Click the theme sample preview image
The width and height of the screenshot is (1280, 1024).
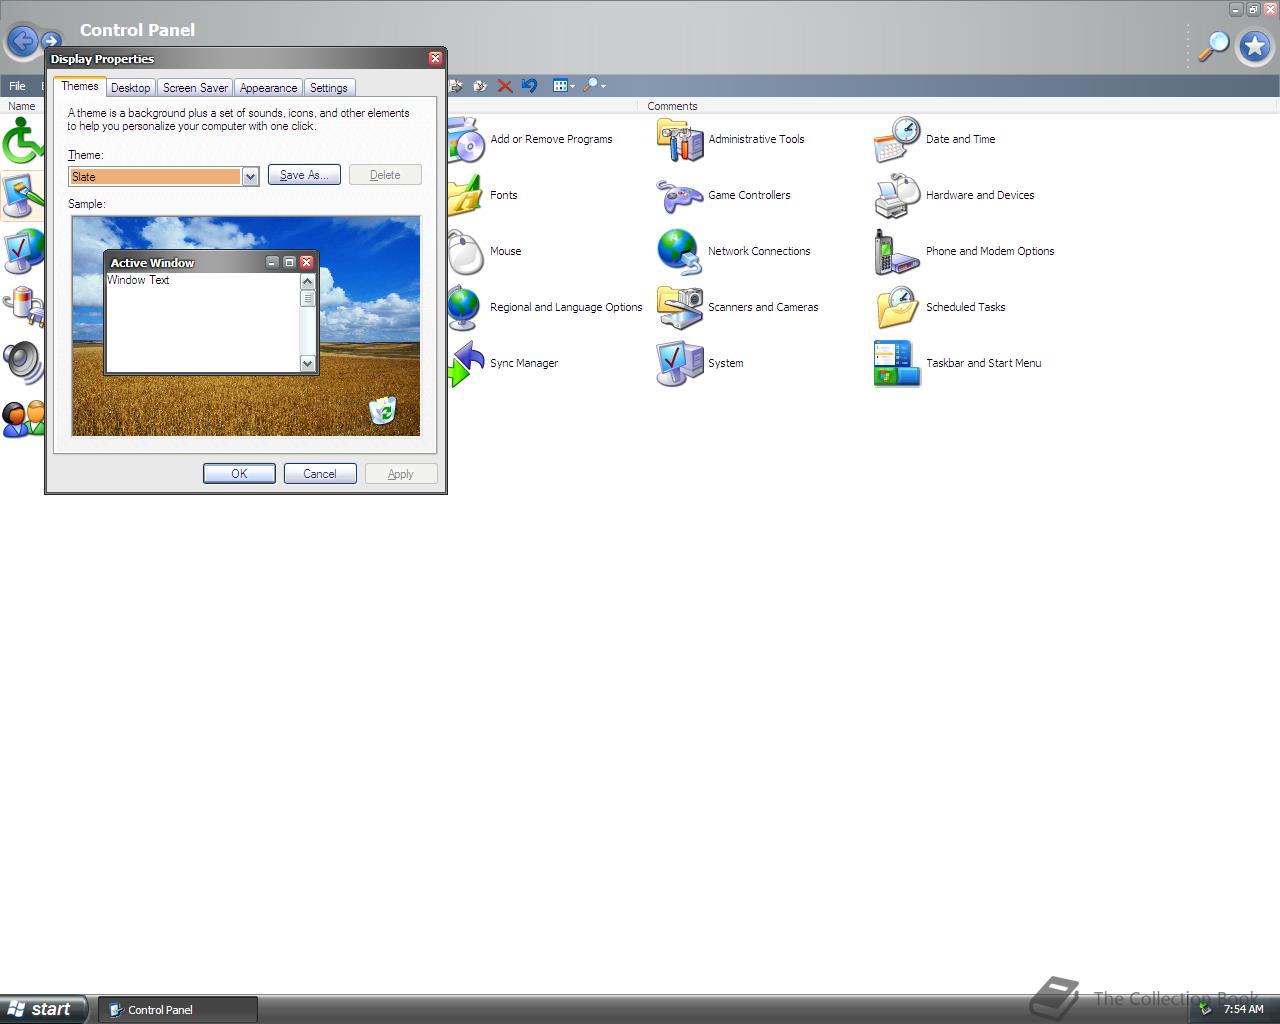click(246, 326)
